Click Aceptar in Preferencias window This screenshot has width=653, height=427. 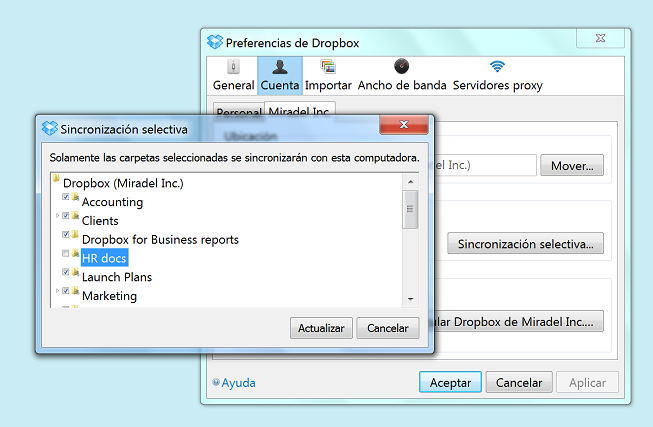pyautogui.click(x=450, y=382)
